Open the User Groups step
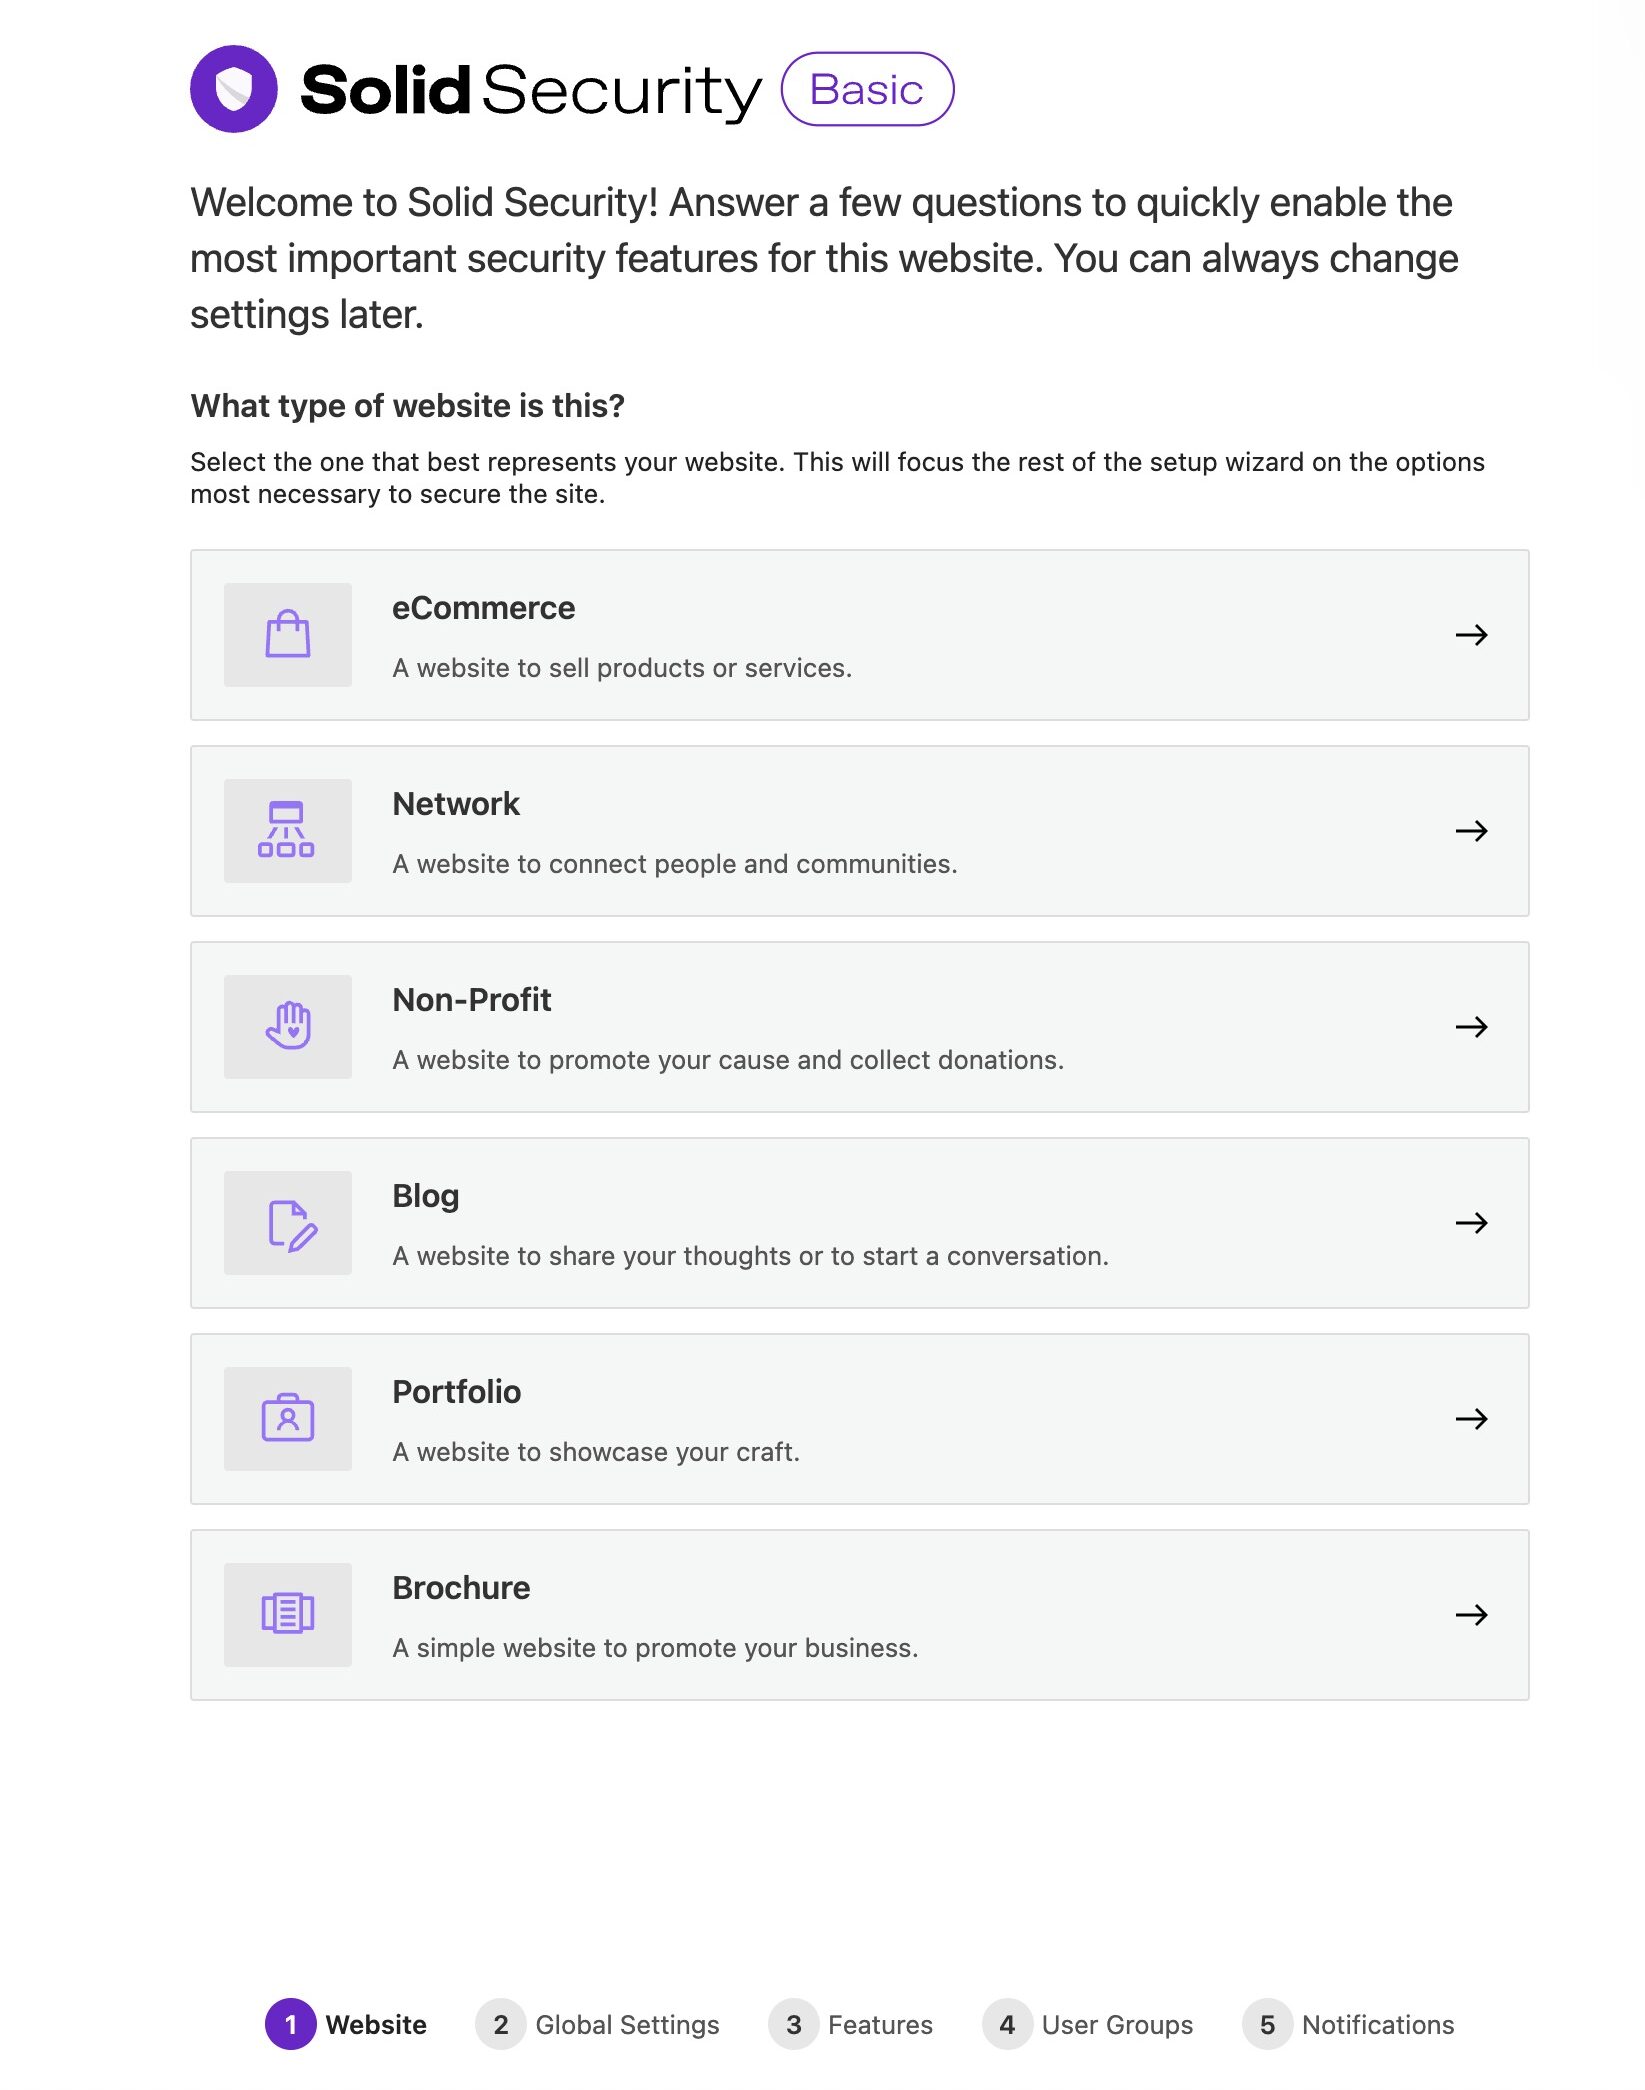Viewport: 1645px width, 2090px height. (x=1088, y=2024)
